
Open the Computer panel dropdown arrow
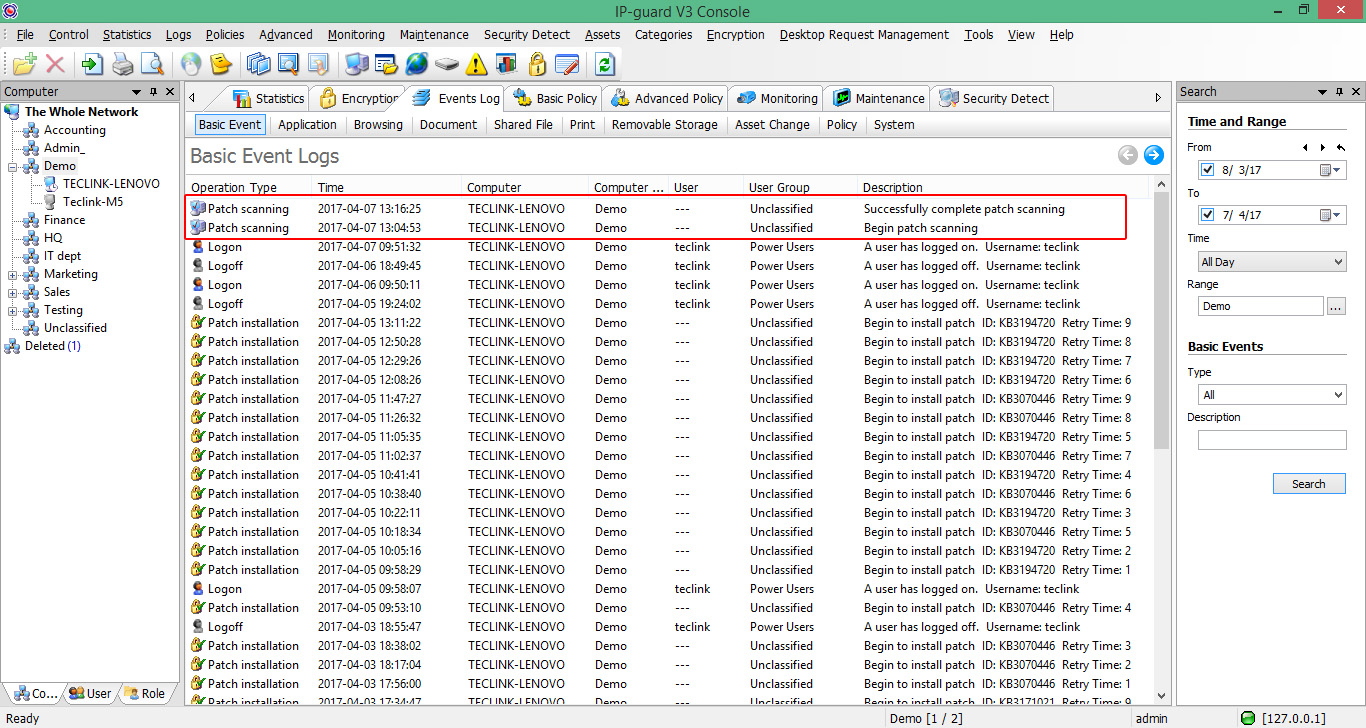pyautogui.click(x=136, y=91)
